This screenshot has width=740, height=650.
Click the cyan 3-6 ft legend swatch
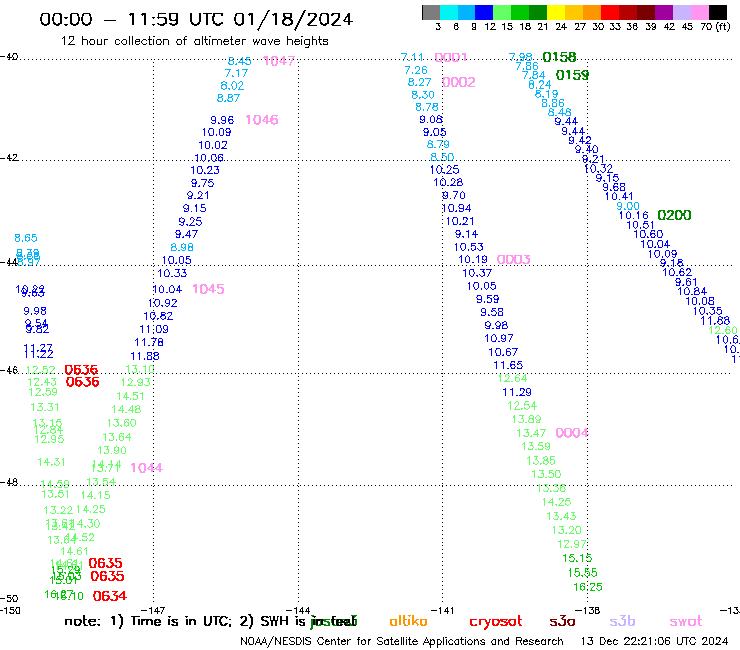pyautogui.click(x=449, y=12)
